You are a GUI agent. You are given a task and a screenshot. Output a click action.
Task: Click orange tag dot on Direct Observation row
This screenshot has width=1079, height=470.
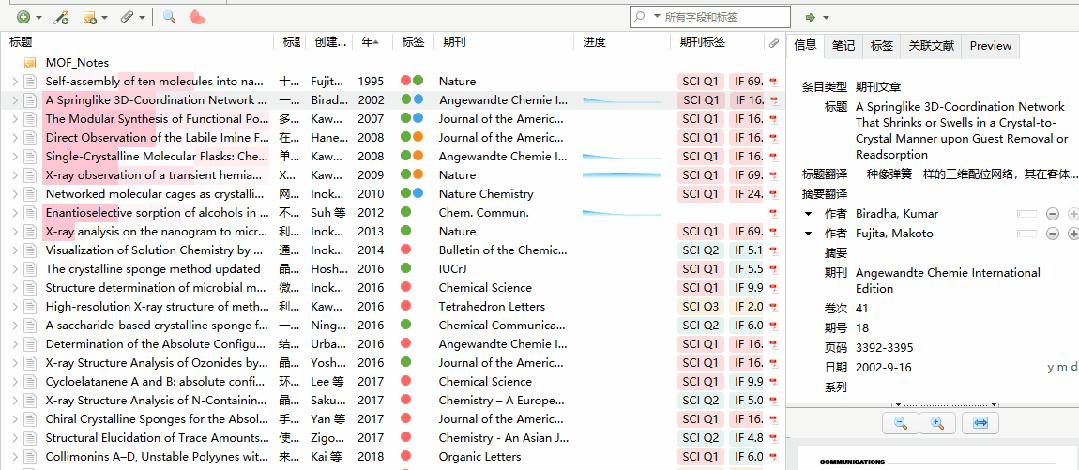tap(418, 138)
